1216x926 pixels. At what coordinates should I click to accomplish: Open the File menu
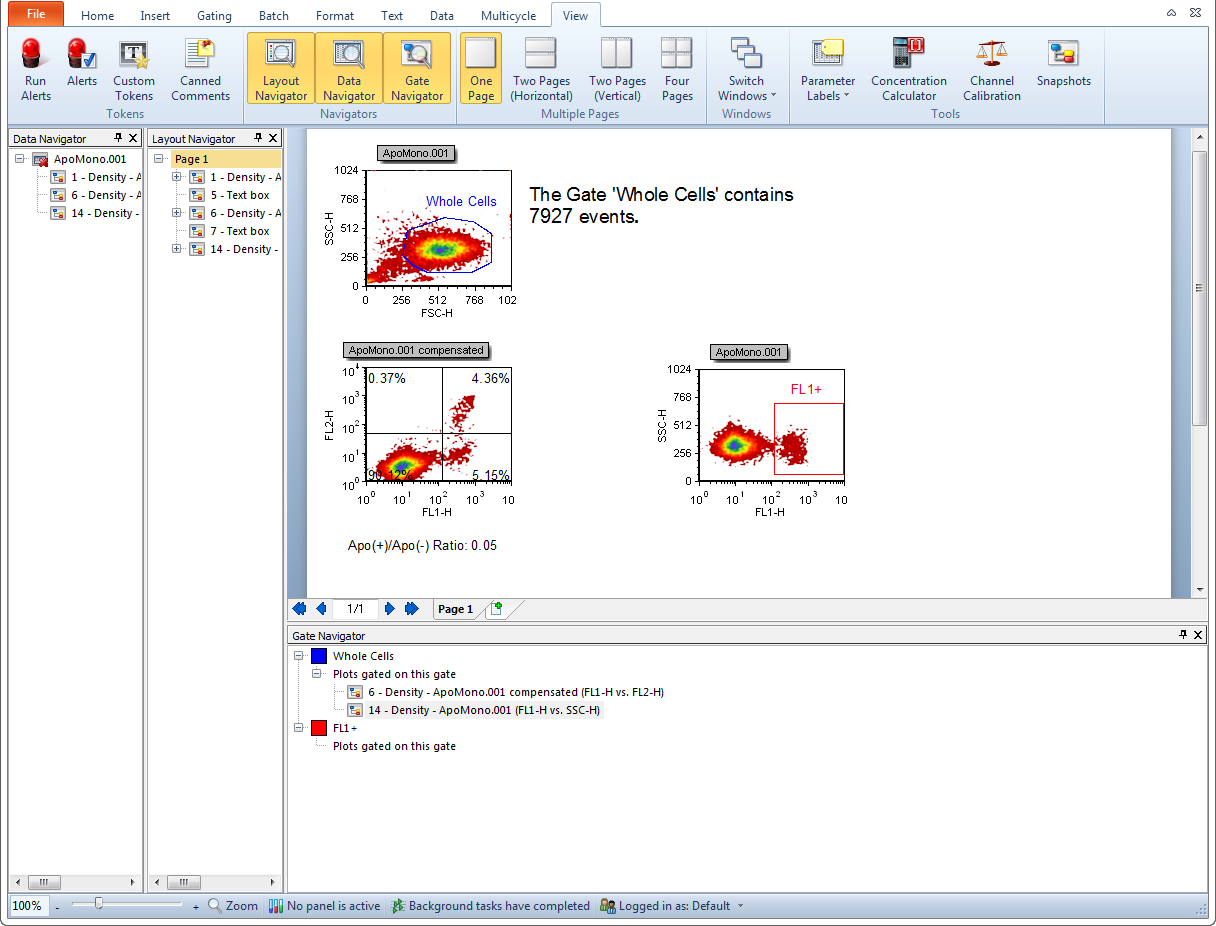[x=36, y=14]
